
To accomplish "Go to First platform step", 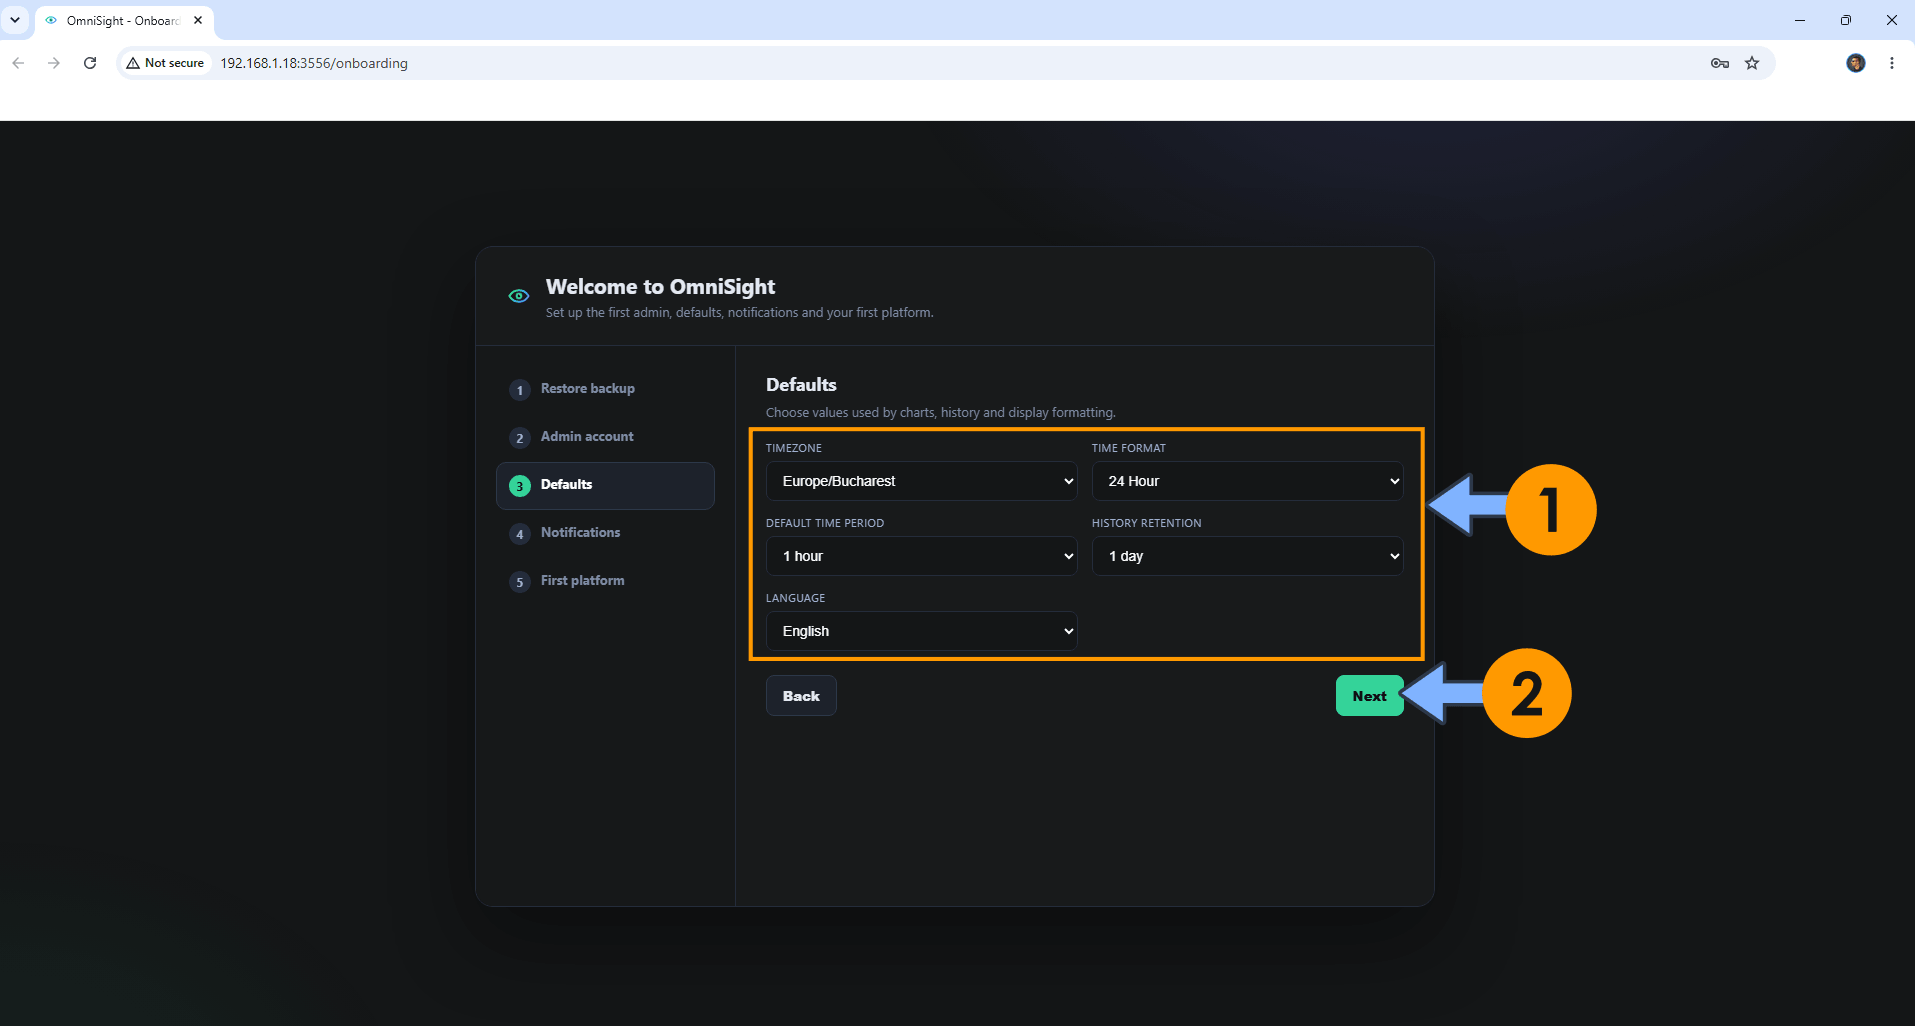I will click(x=605, y=581).
